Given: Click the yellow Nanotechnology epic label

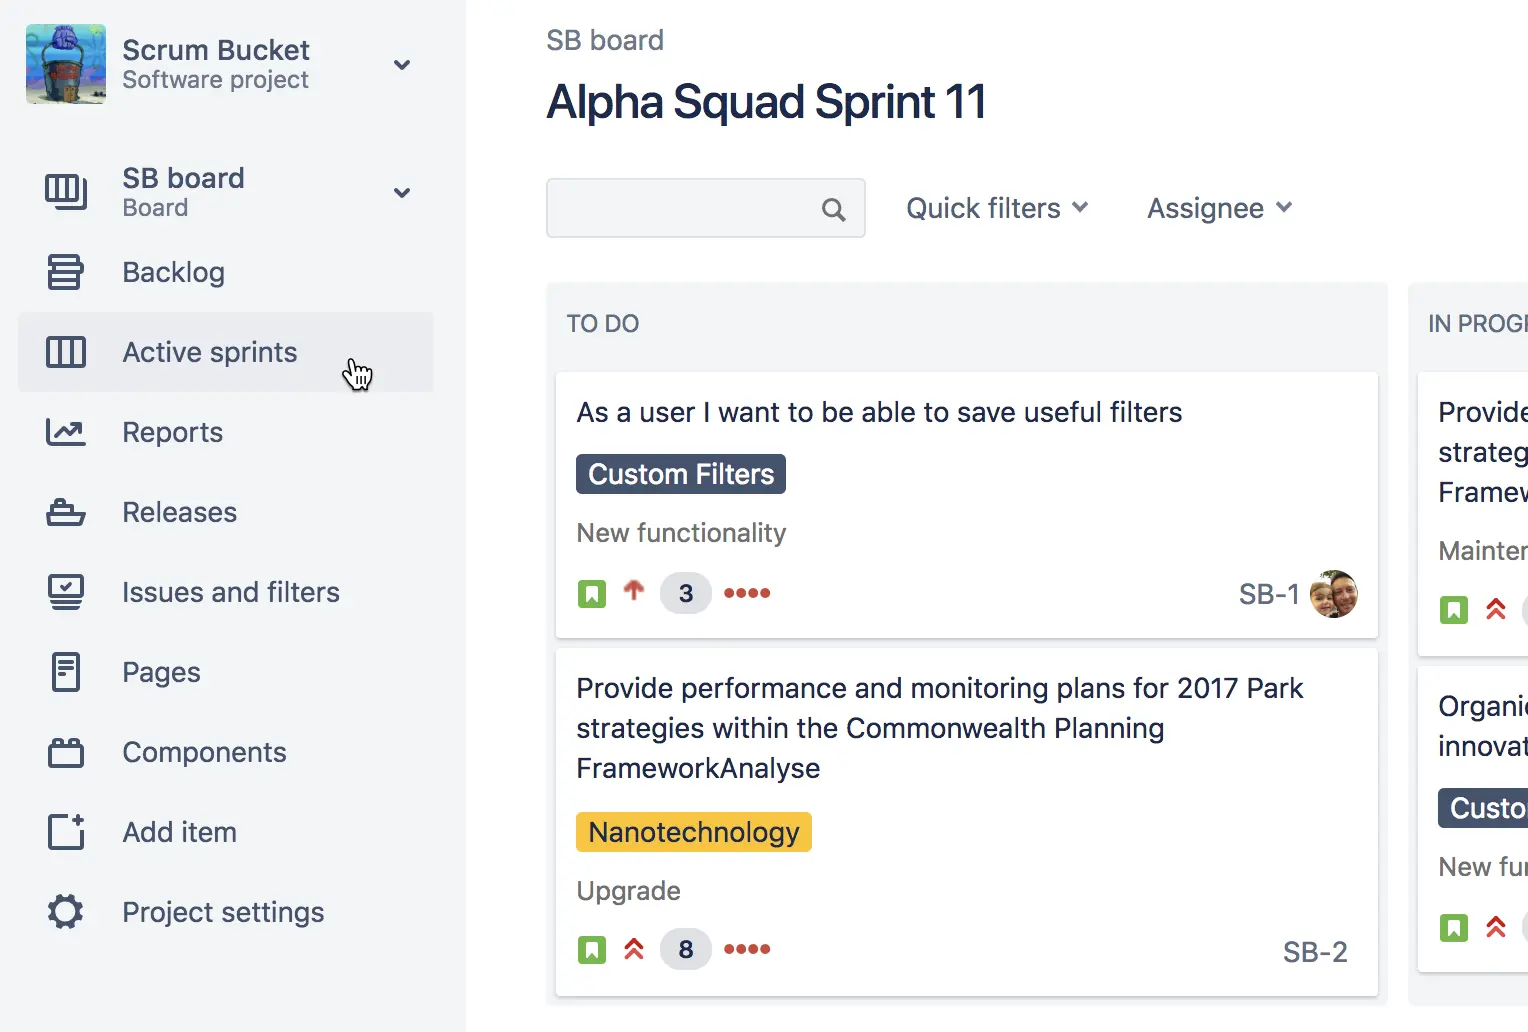Looking at the screenshot, I should pos(693,831).
